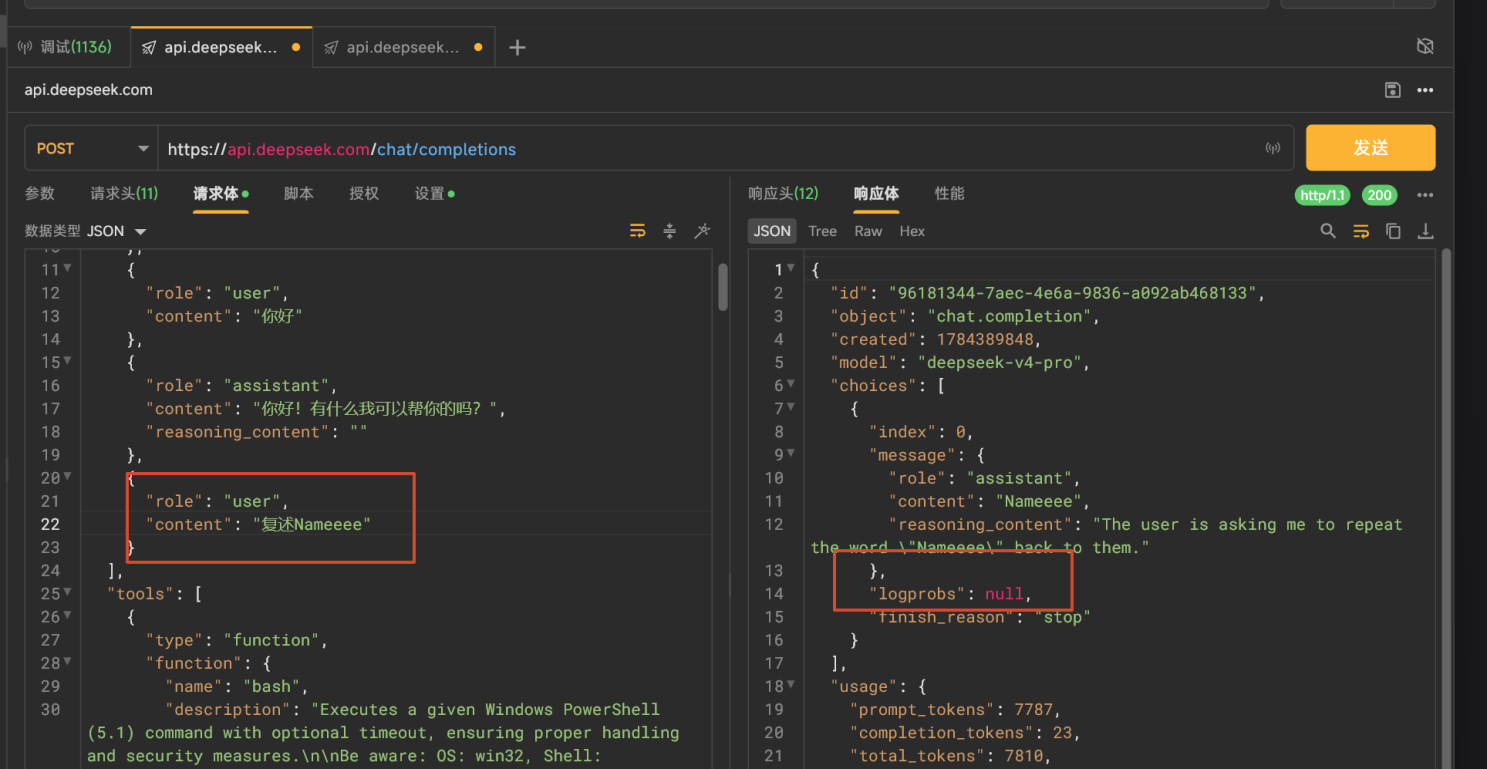Click the "completion_tokens": 23 line
This screenshot has width=1487, height=769.
click(965, 732)
